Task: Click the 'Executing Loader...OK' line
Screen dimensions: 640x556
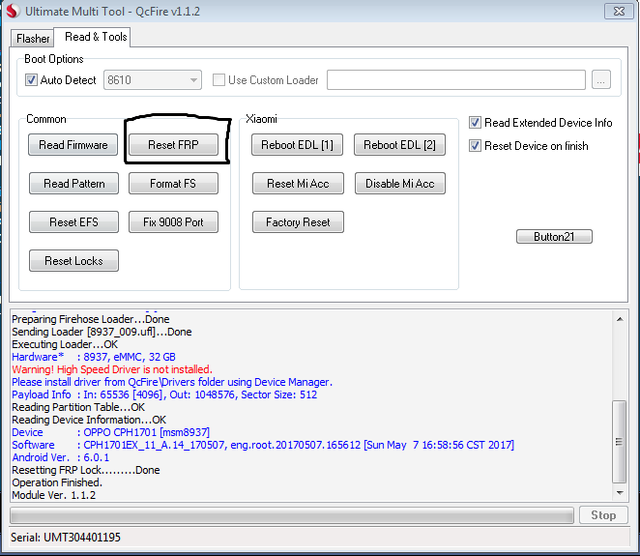Action: (64, 345)
